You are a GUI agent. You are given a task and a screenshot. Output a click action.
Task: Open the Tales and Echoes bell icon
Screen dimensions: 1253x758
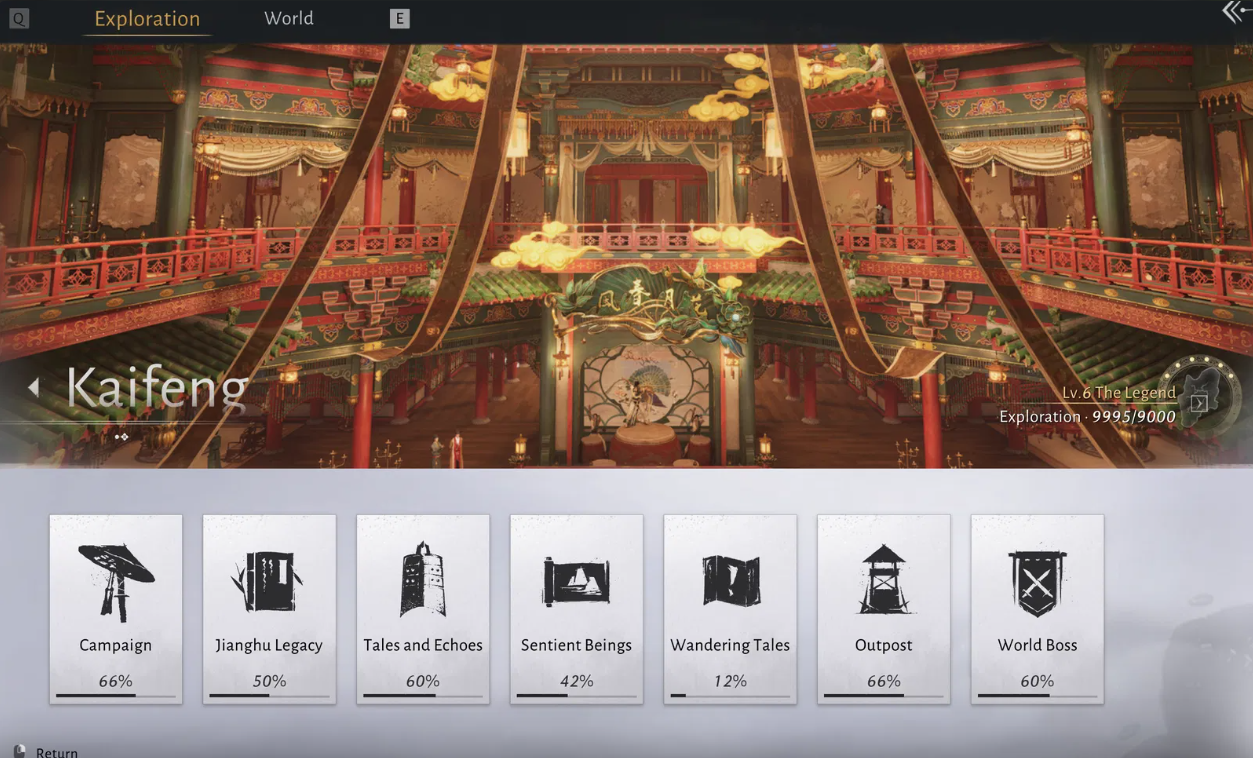pos(423,580)
